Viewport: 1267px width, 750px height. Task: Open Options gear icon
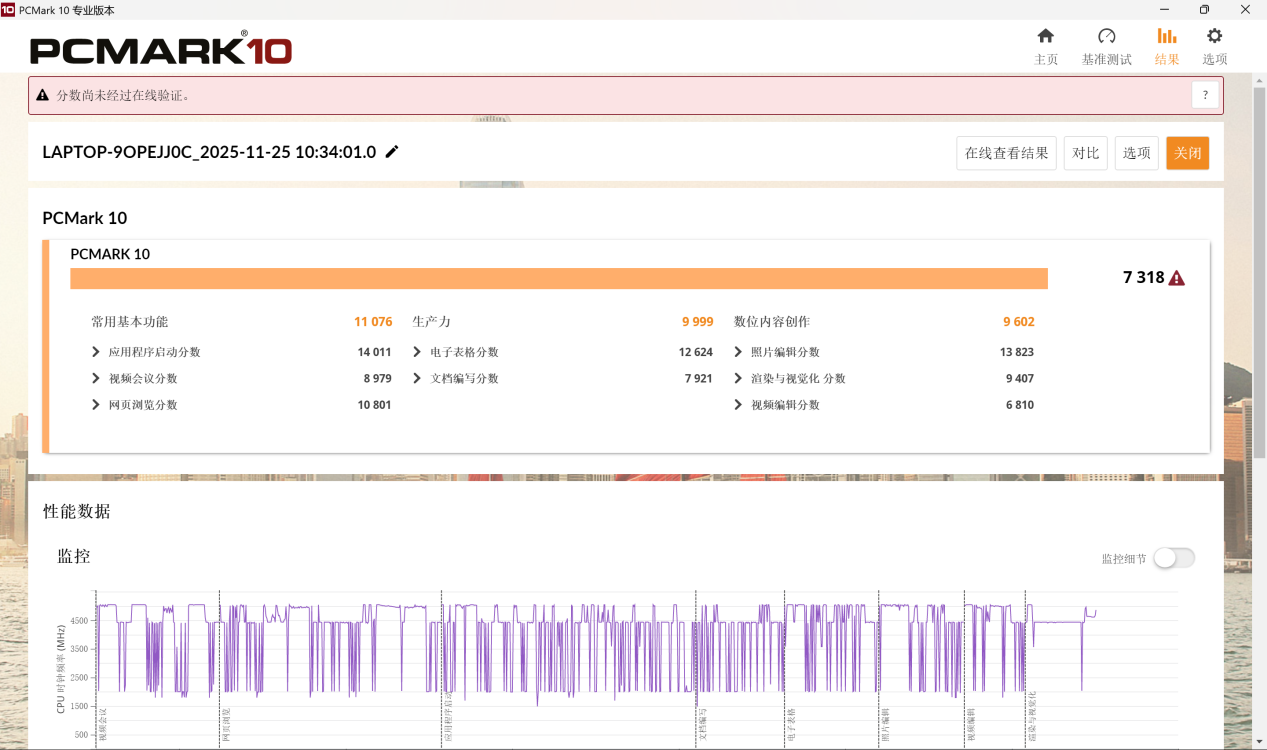click(x=1214, y=37)
